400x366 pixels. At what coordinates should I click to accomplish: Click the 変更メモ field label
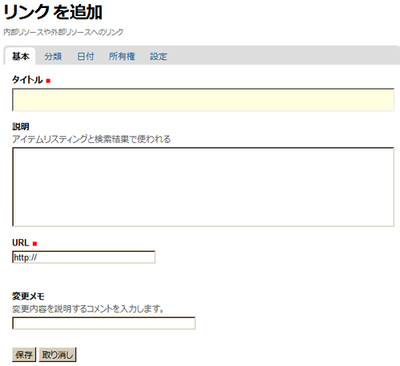(x=28, y=296)
